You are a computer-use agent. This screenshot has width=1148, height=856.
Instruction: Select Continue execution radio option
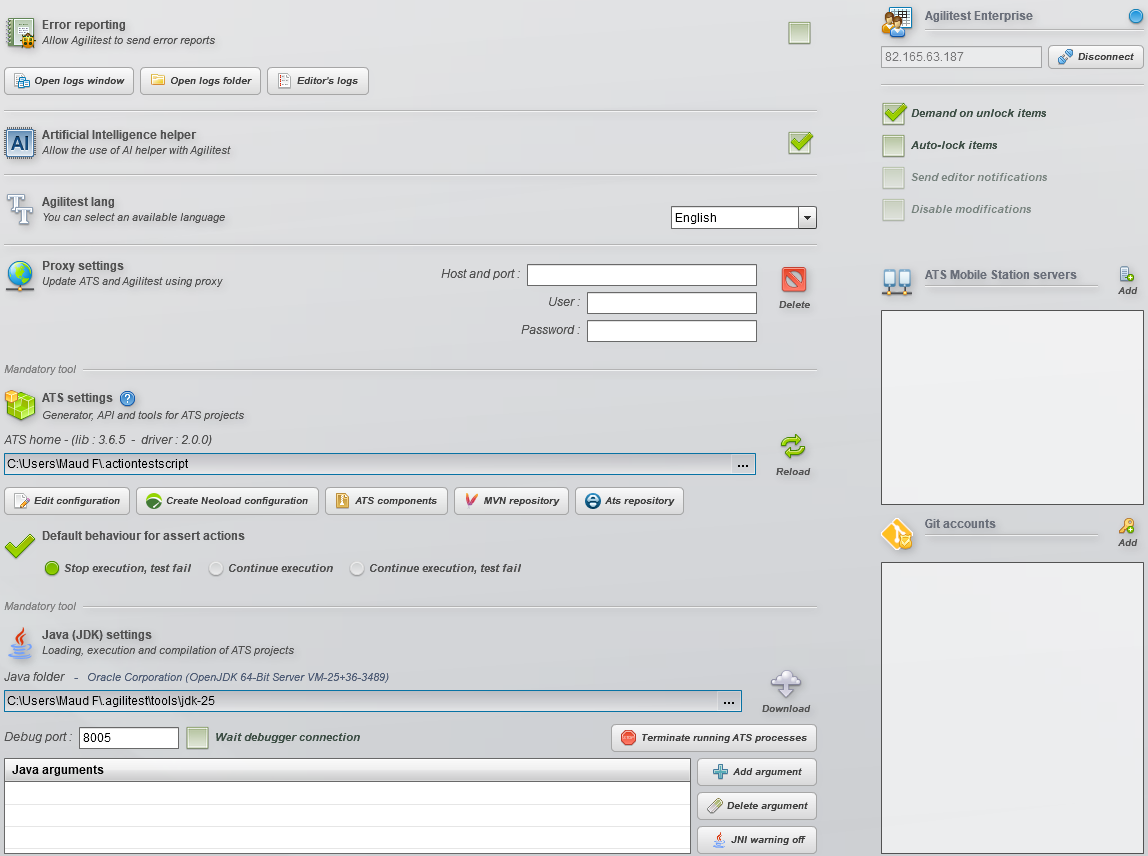click(216, 568)
